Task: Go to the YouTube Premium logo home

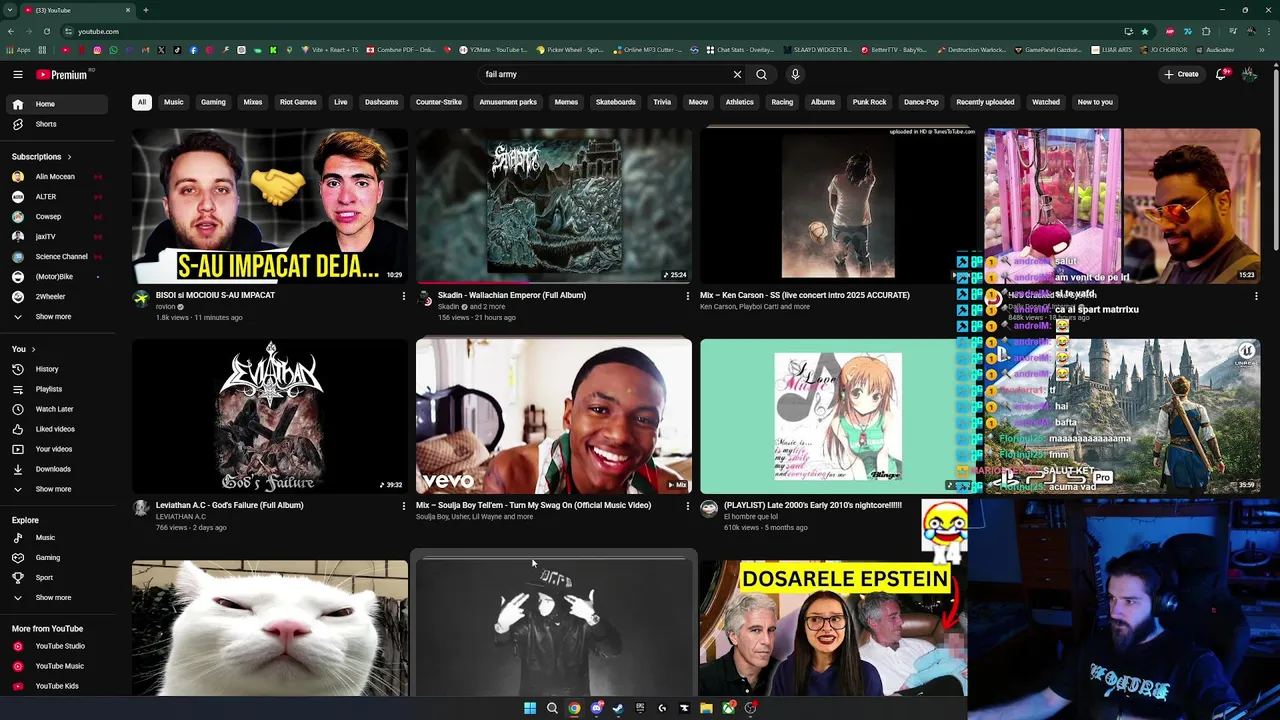Action: click(x=64, y=74)
